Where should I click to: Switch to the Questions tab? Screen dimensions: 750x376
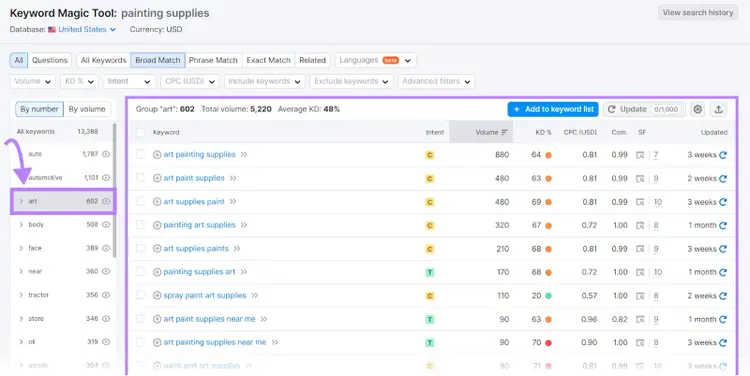pyautogui.click(x=50, y=60)
